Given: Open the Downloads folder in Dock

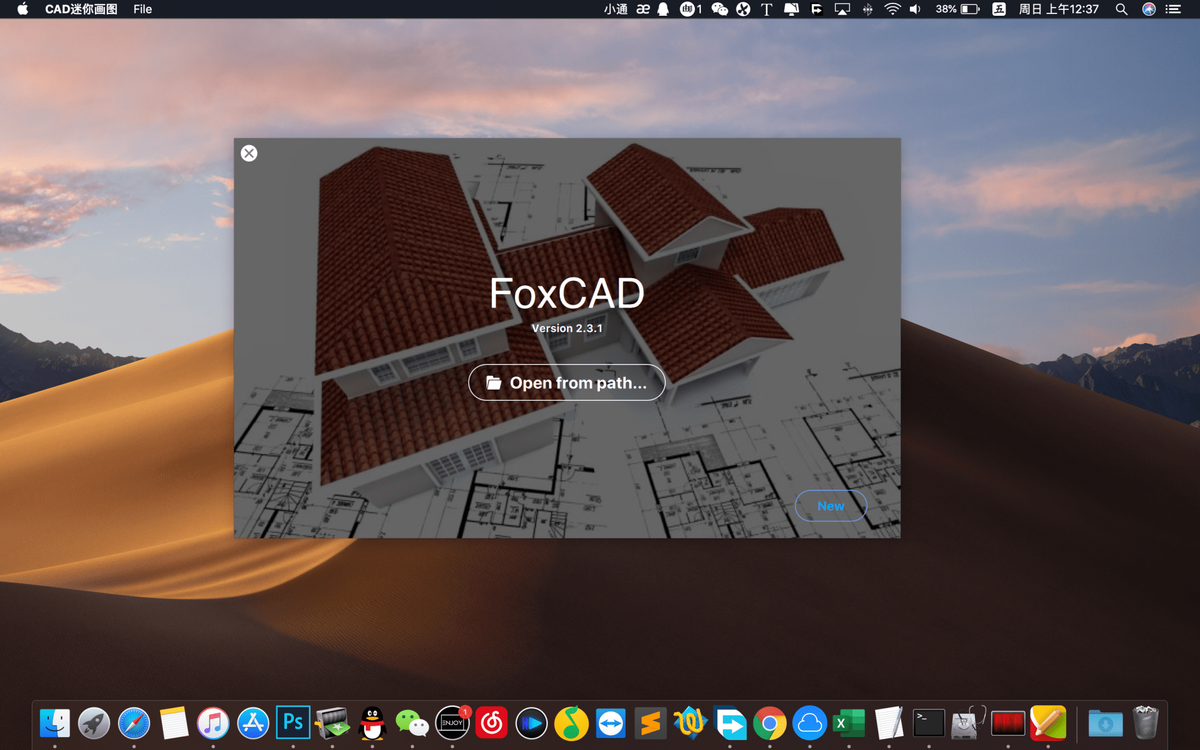Looking at the screenshot, I should pos(1105,722).
